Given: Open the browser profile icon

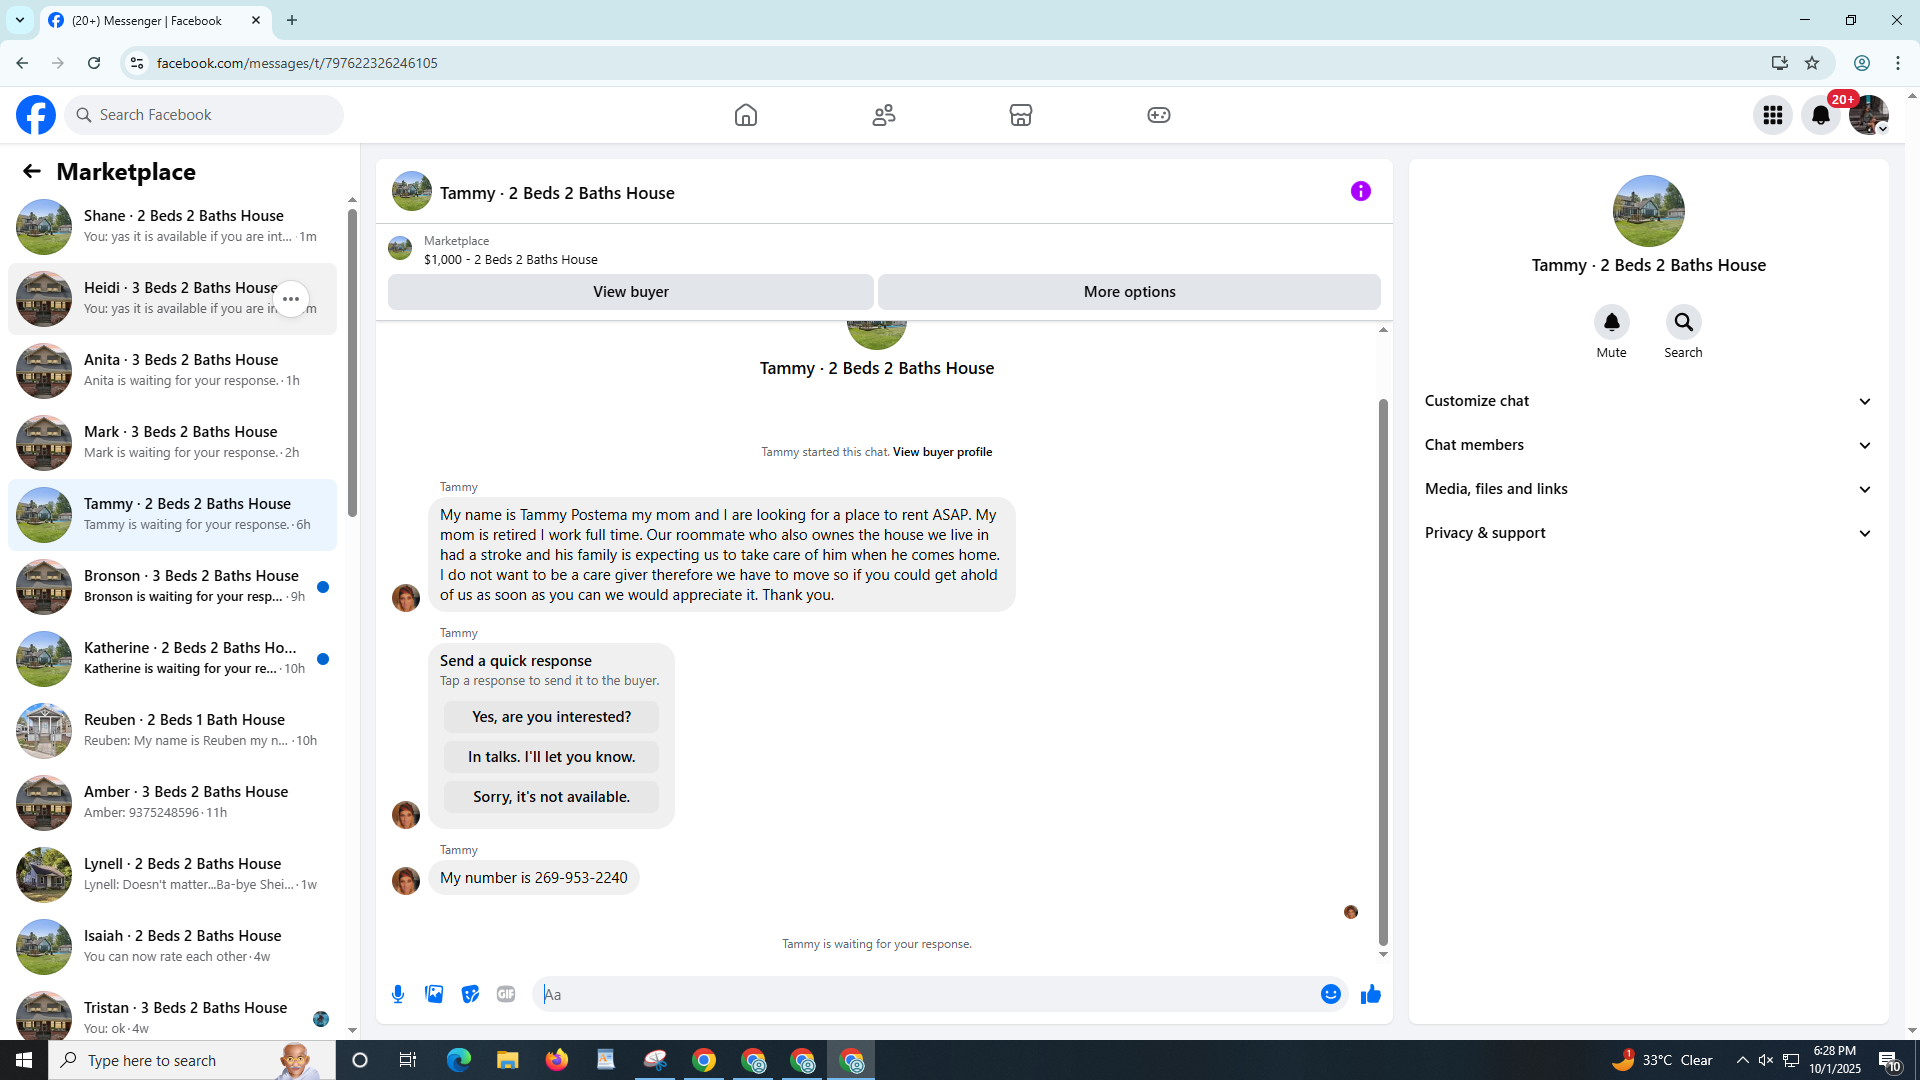Looking at the screenshot, I should pos(1862,63).
